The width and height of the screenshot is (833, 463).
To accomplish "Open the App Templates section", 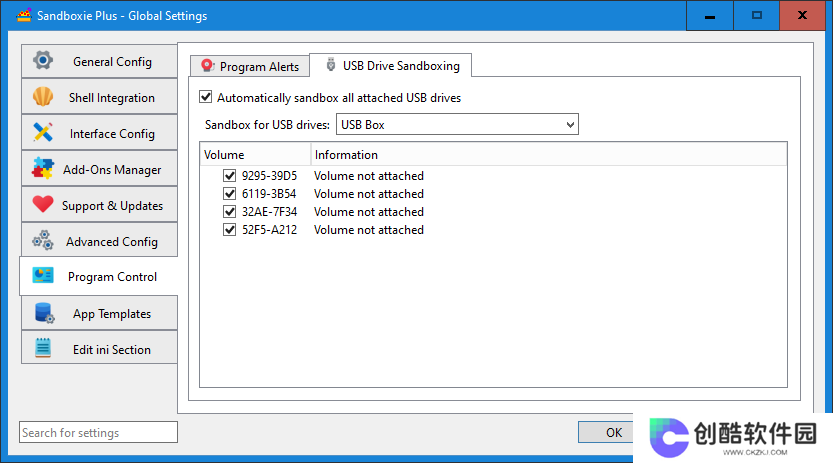I will coord(99,313).
